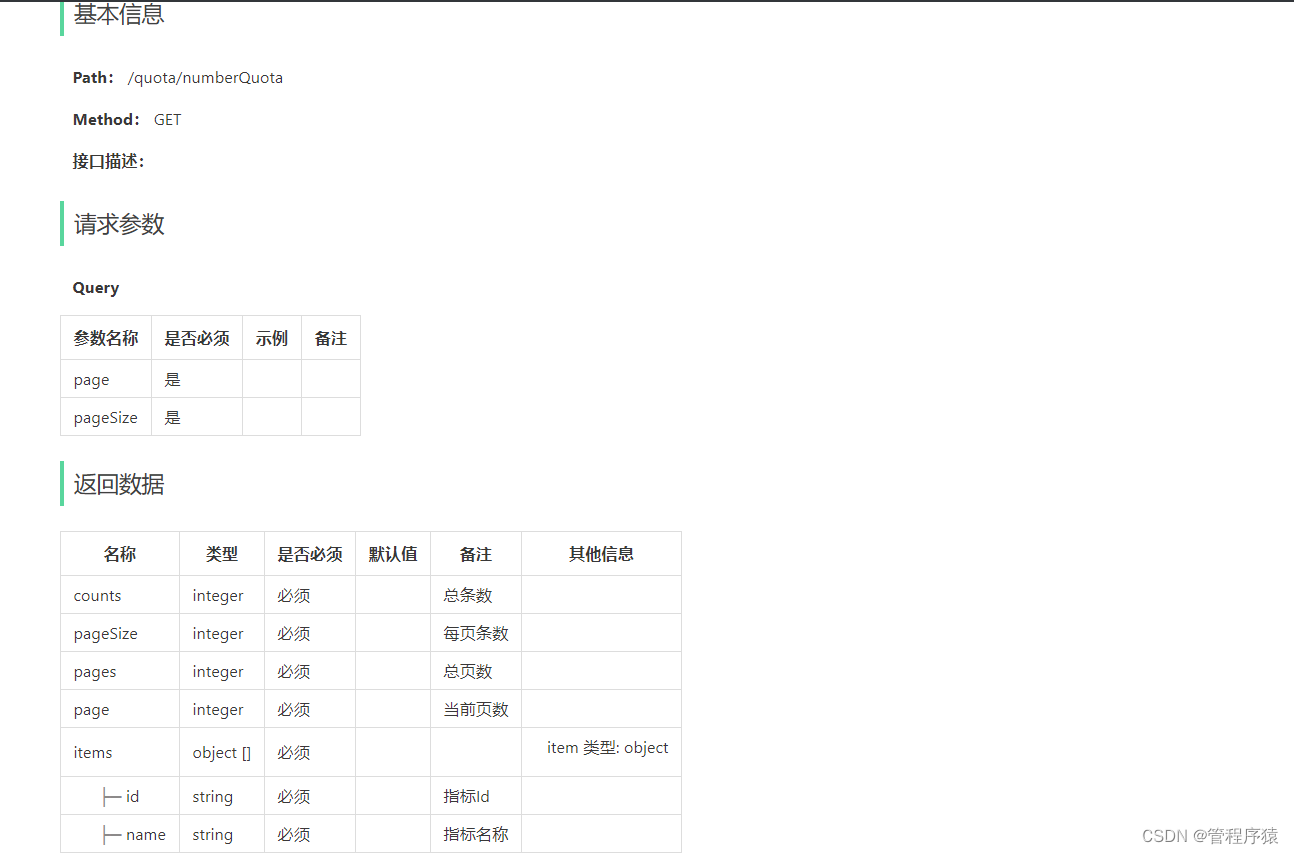Viewport: 1294px width, 854px height.
Task: Click the pageSize parameter cell in Query table
Action: 106,418
